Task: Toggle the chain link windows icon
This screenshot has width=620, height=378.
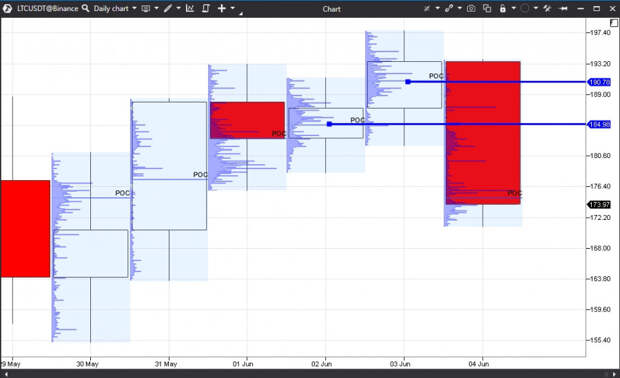Action: pyautogui.click(x=449, y=8)
